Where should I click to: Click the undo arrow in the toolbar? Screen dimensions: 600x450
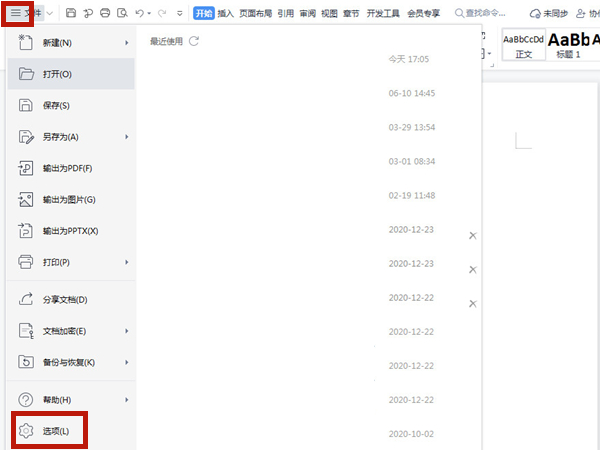click(x=139, y=13)
